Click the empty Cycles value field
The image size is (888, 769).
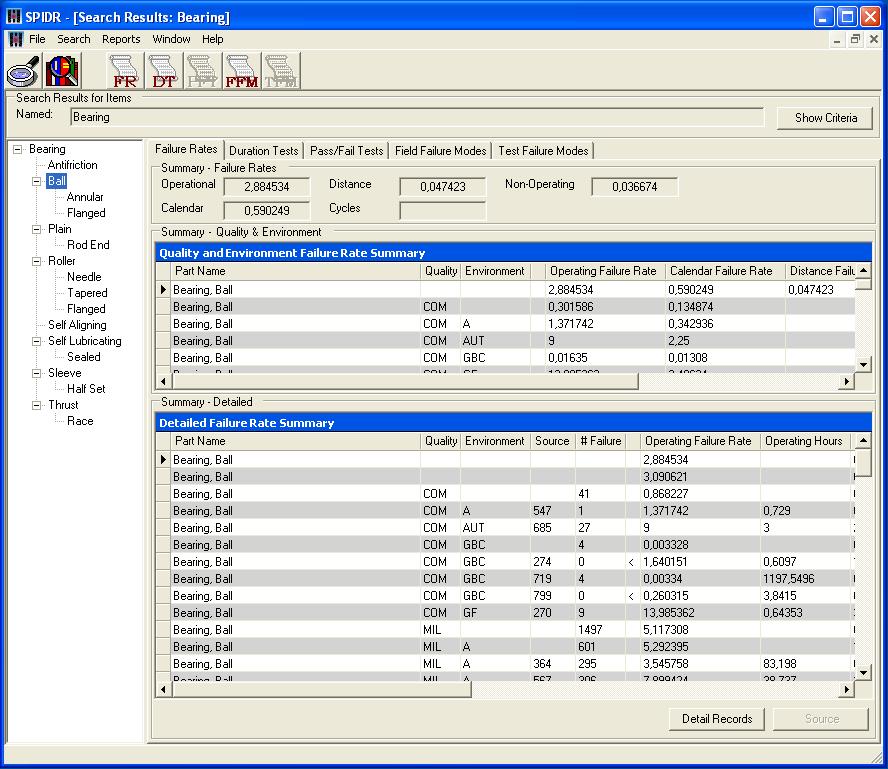pos(442,211)
